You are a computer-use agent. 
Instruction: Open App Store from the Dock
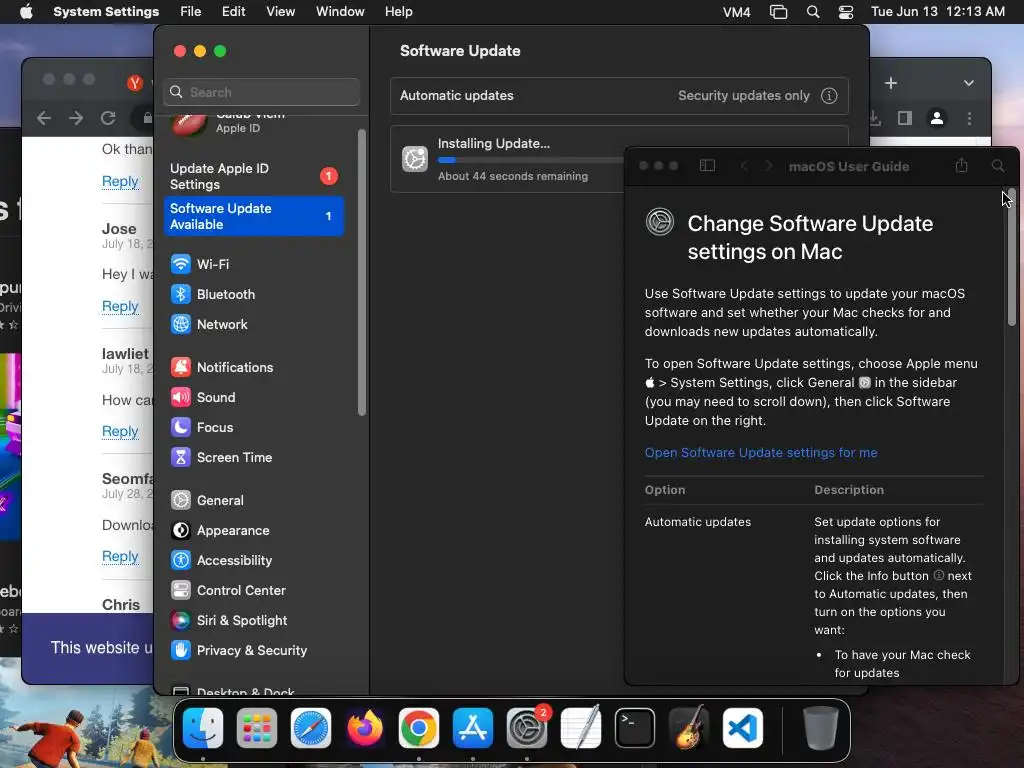pyautogui.click(x=473, y=728)
